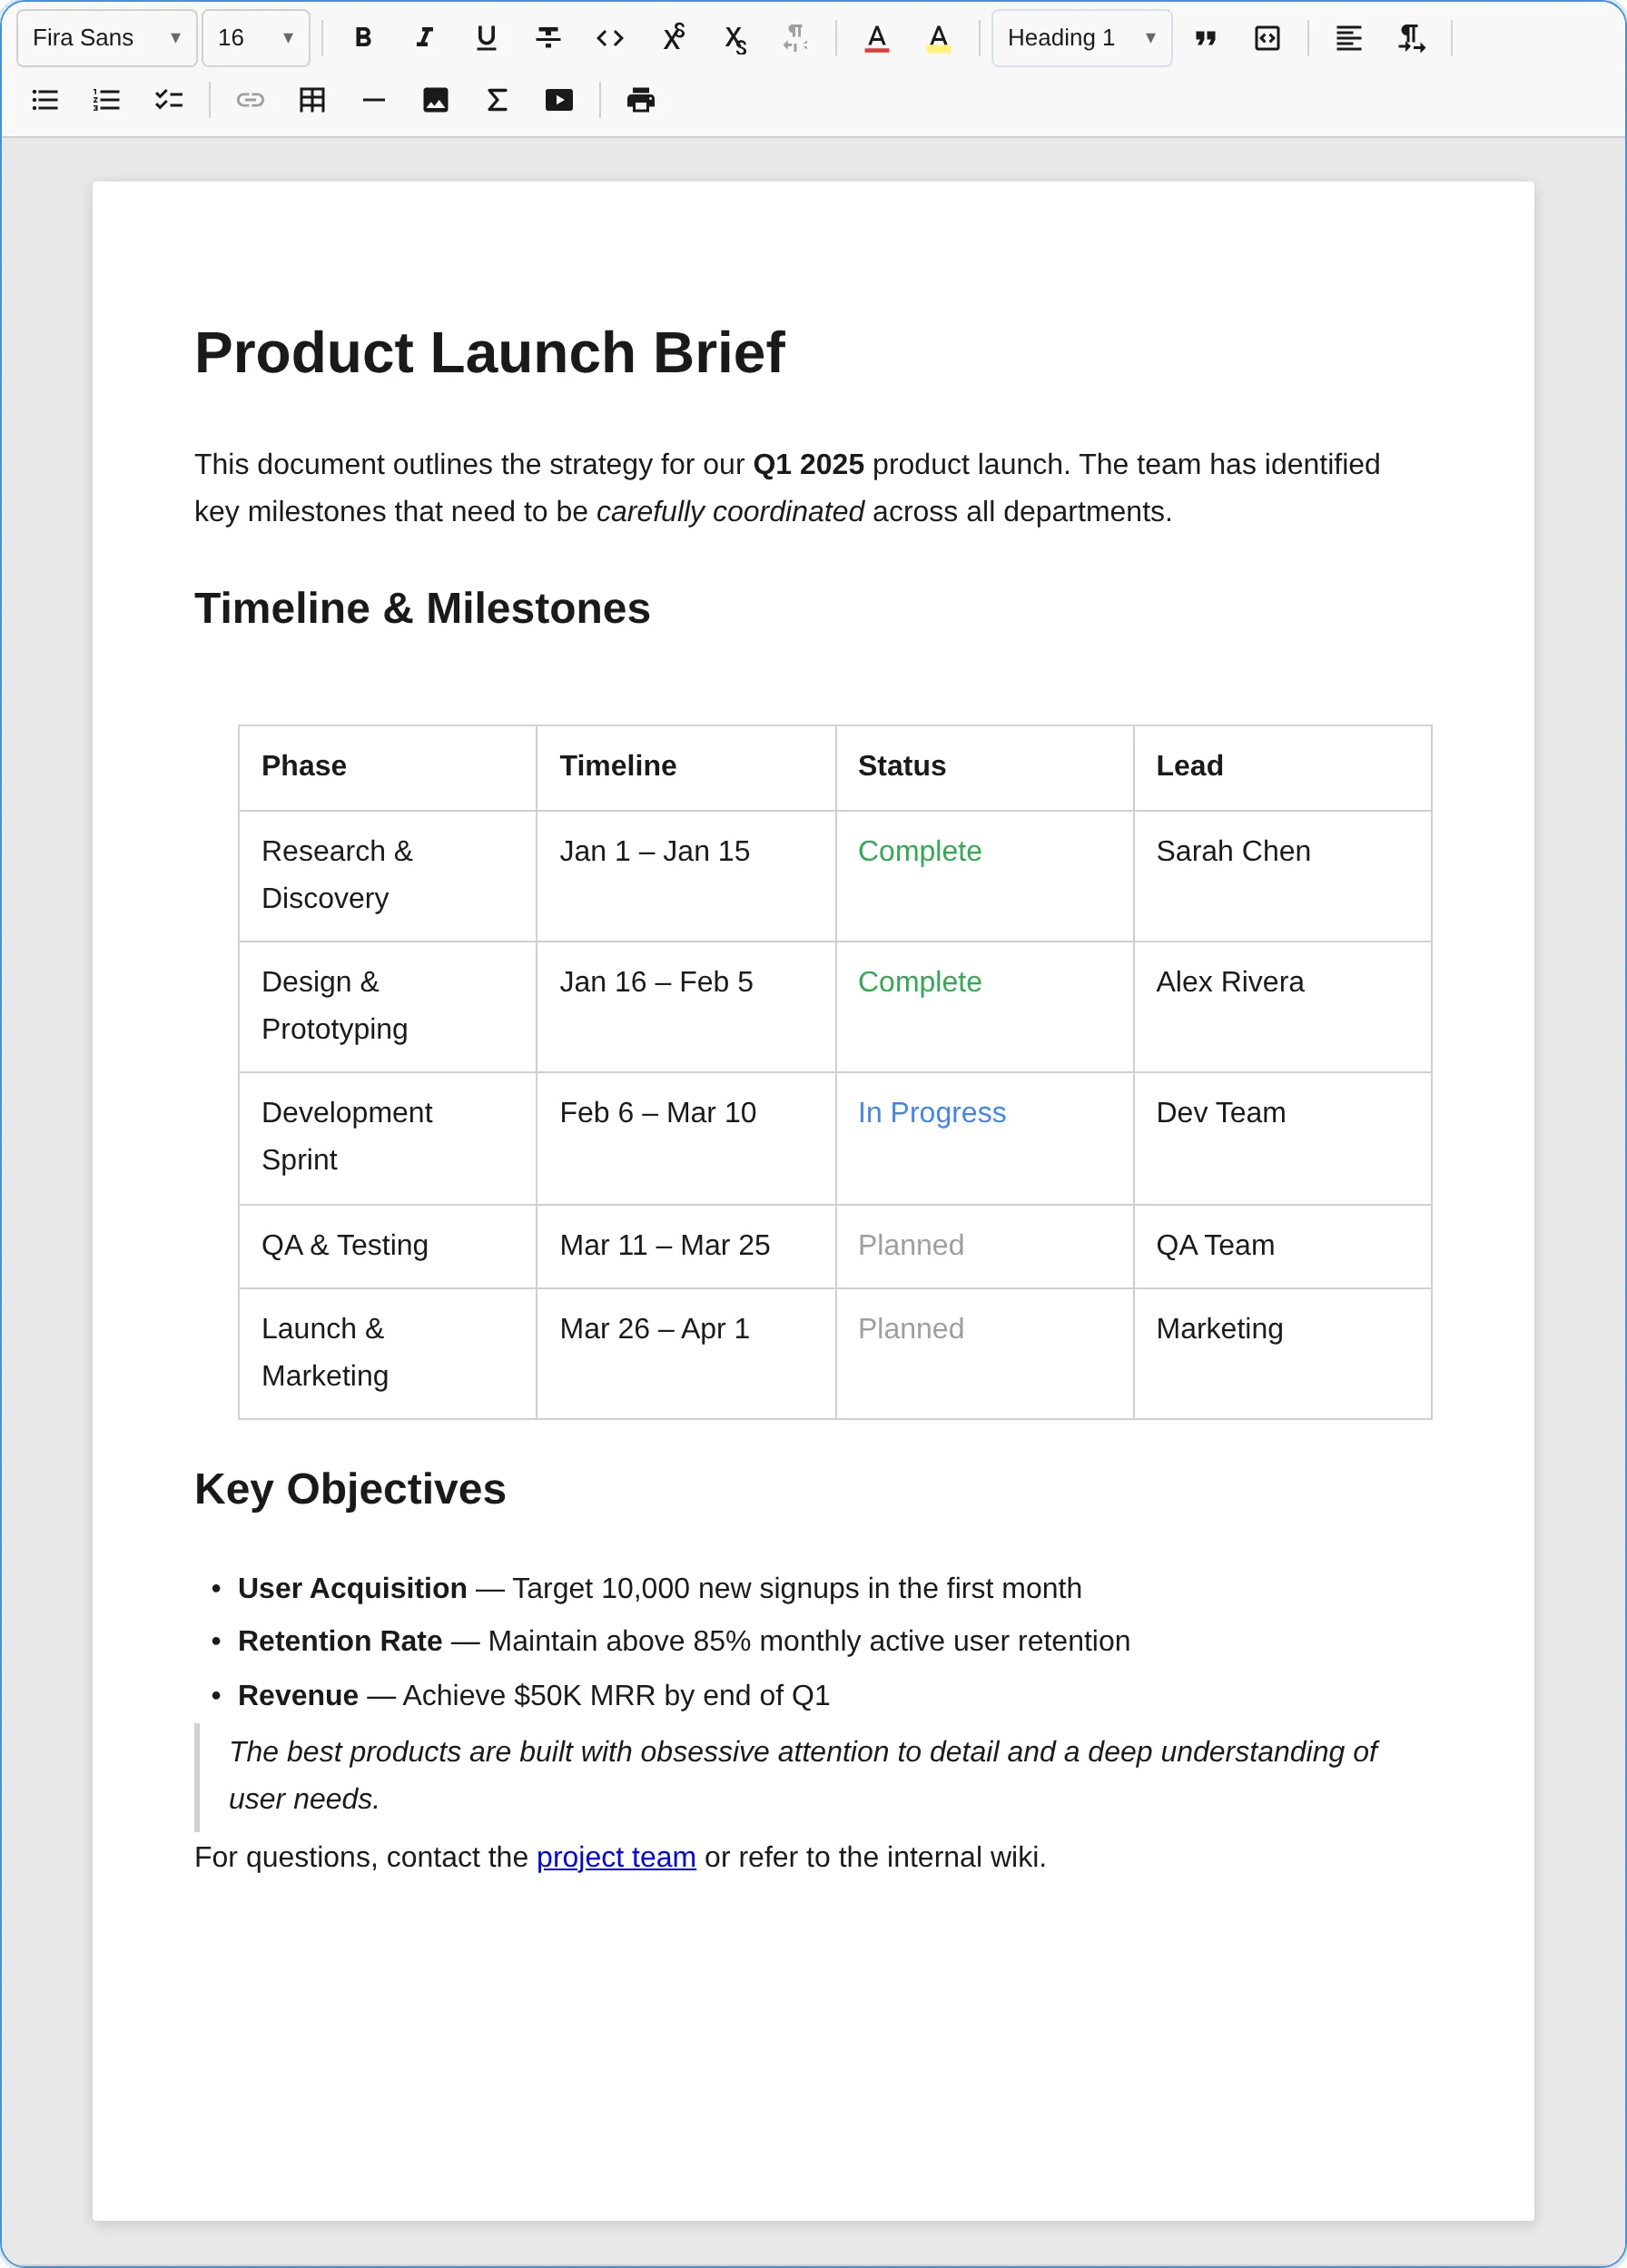Insert a blockquote
1627x2268 pixels.
point(1206,38)
